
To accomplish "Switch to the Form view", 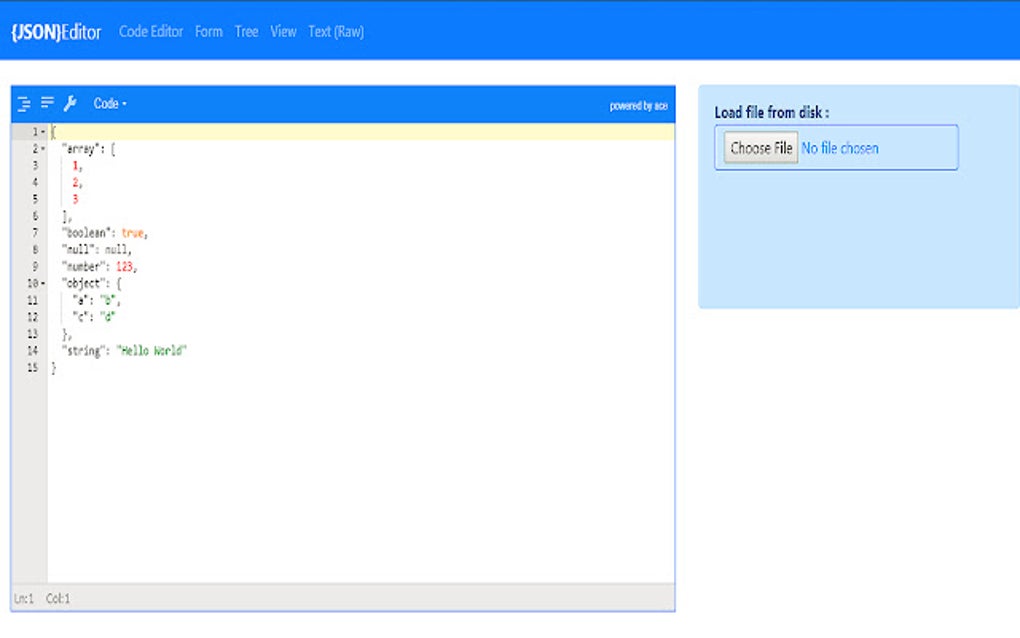I will click(209, 31).
